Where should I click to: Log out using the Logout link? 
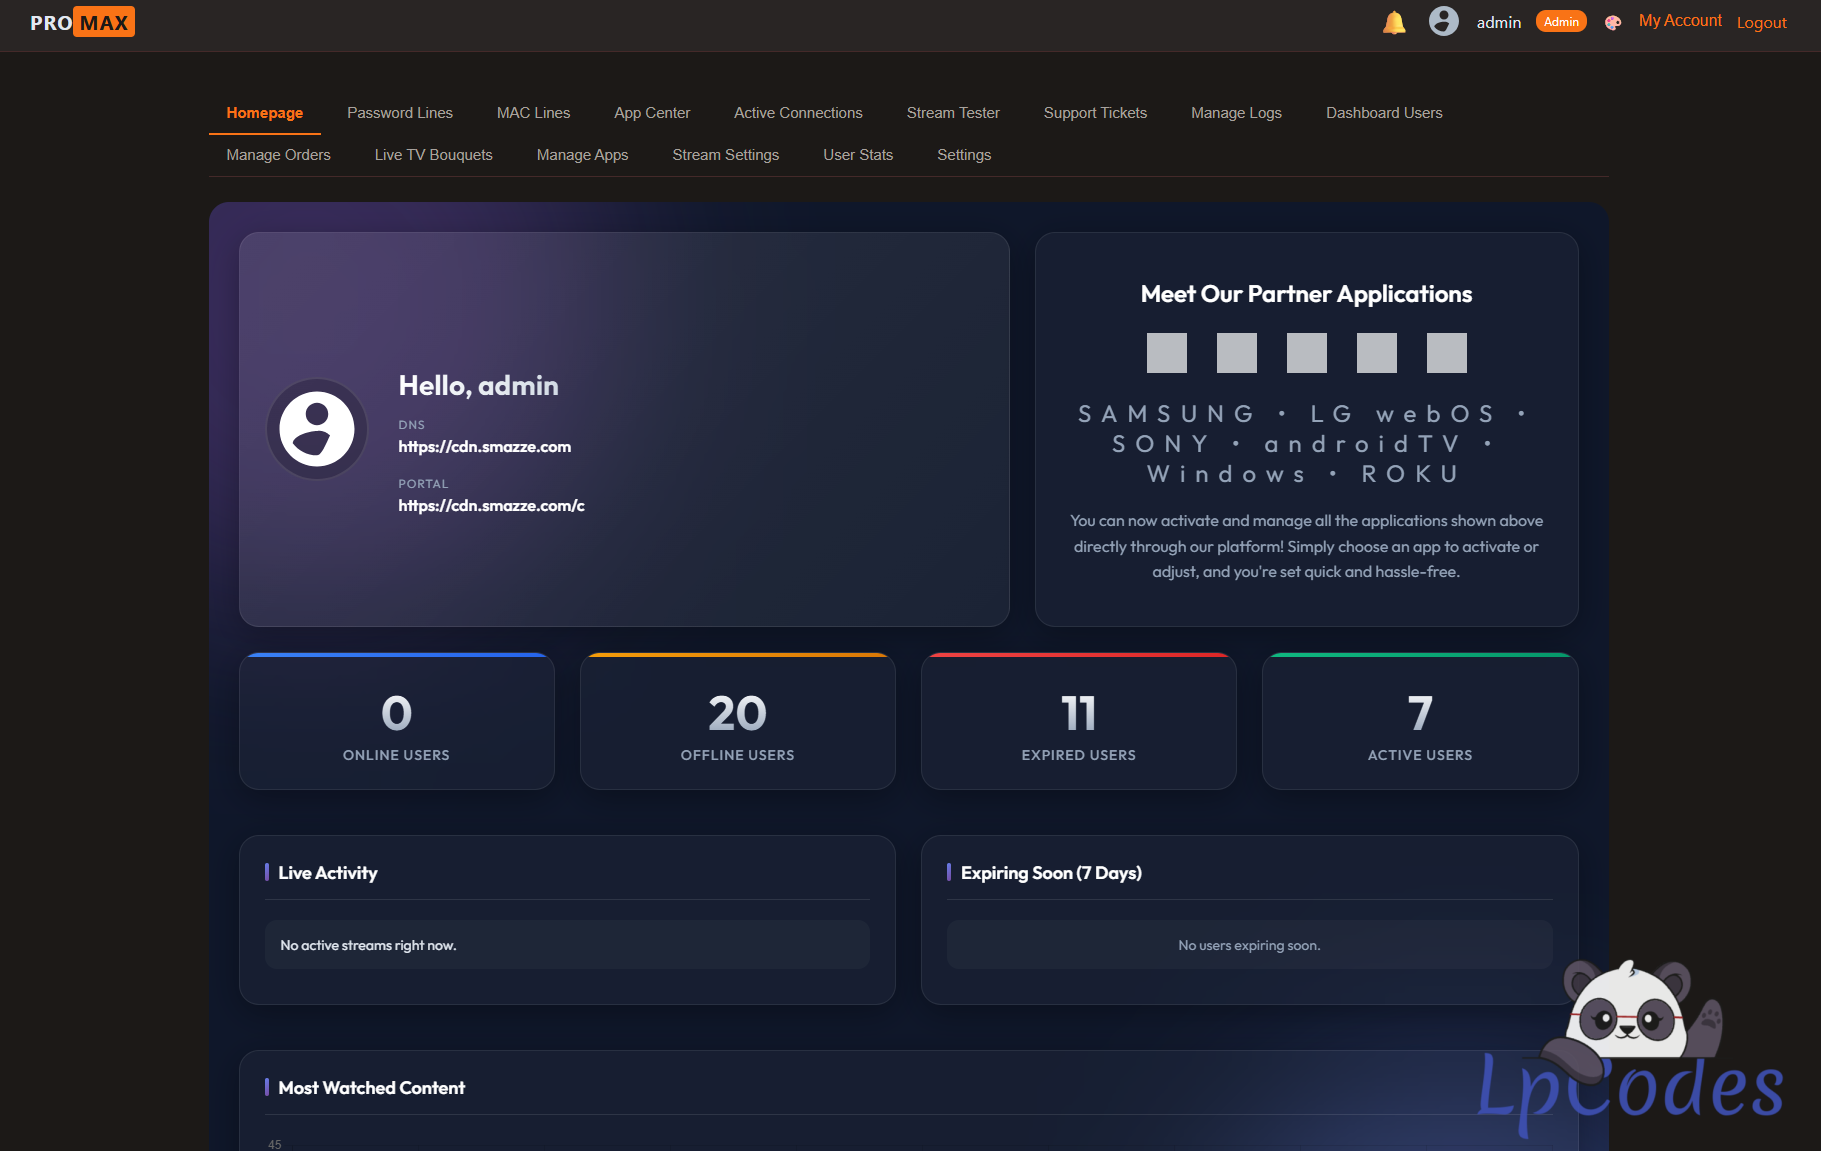[1761, 23]
